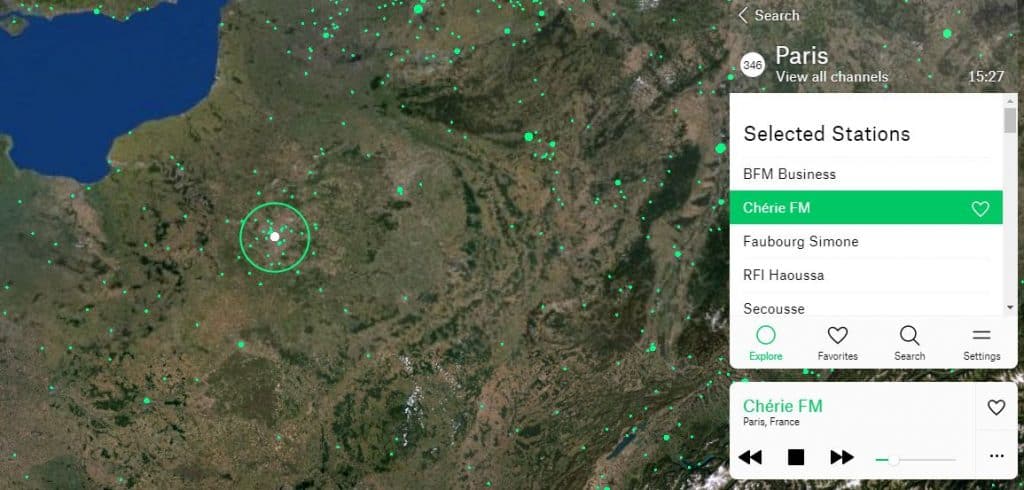The width and height of the screenshot is (1024, 490).
Task: Open the Settings tab icon
Action: pyautogui.click(x=981, y=336)
